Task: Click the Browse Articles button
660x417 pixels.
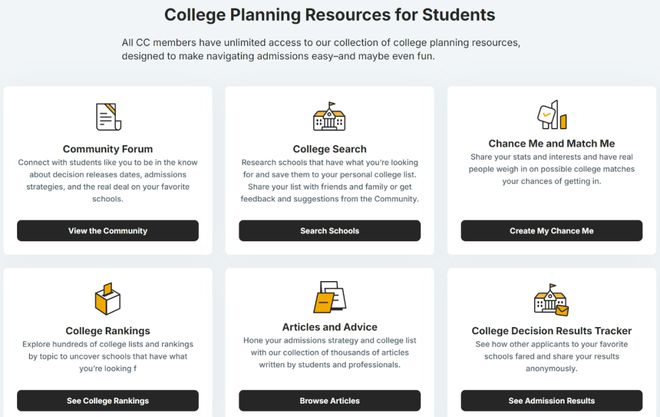Action: click(330, 401)
